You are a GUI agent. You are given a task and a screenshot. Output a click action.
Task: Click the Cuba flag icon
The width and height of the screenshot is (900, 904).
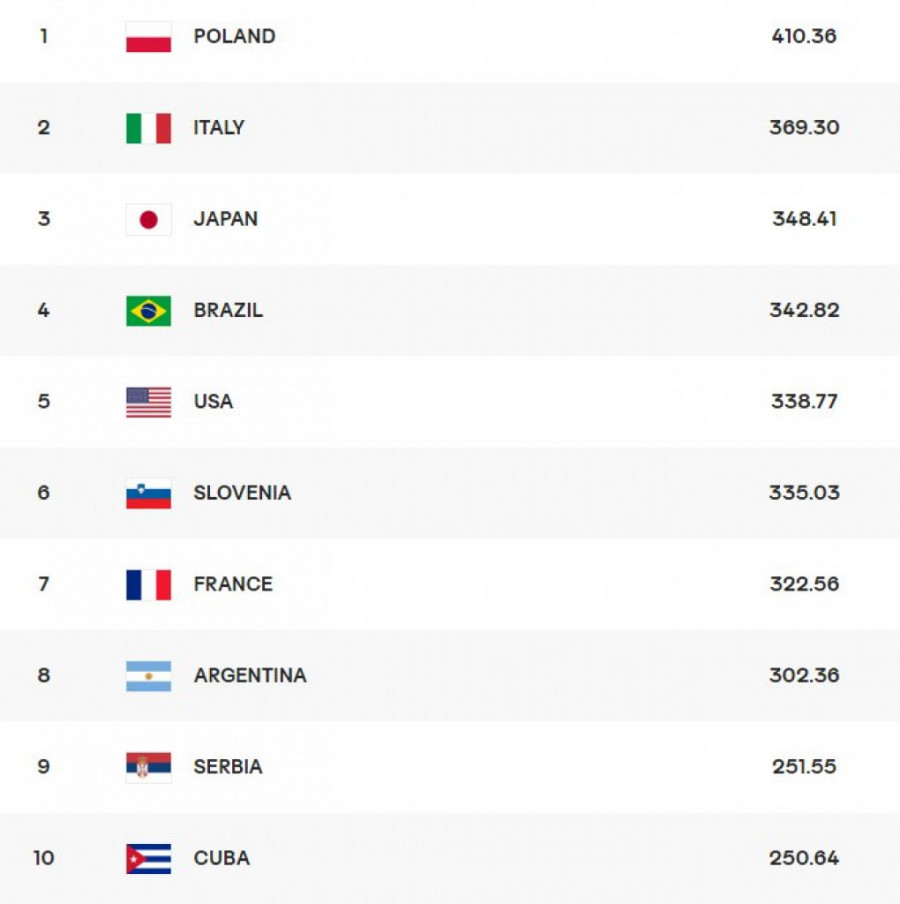click(x=148, y=858)
